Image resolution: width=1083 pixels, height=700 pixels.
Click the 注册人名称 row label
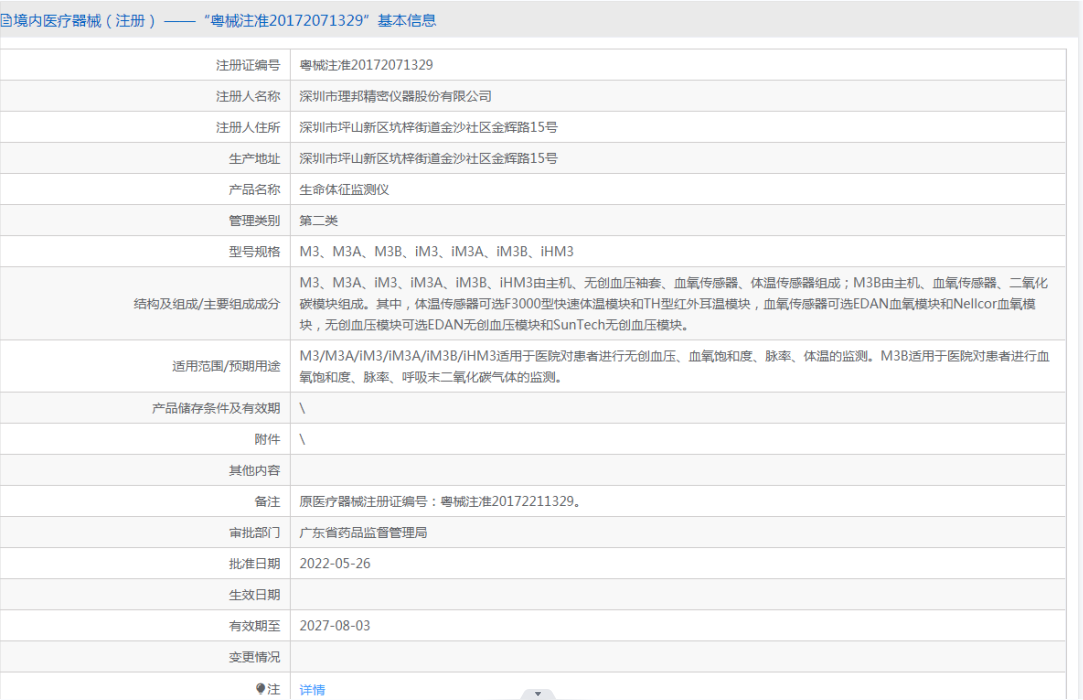click(x=248, y=96)
